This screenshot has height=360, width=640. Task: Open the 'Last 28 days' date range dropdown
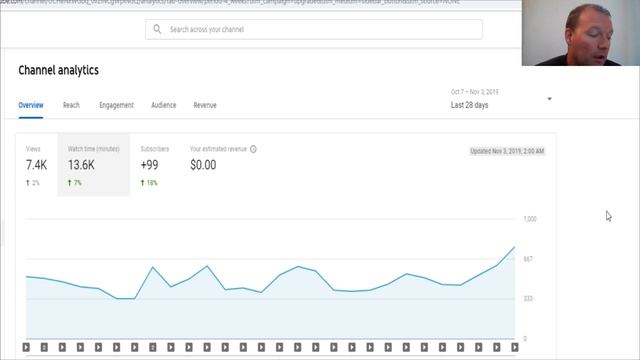coord(501,99)
